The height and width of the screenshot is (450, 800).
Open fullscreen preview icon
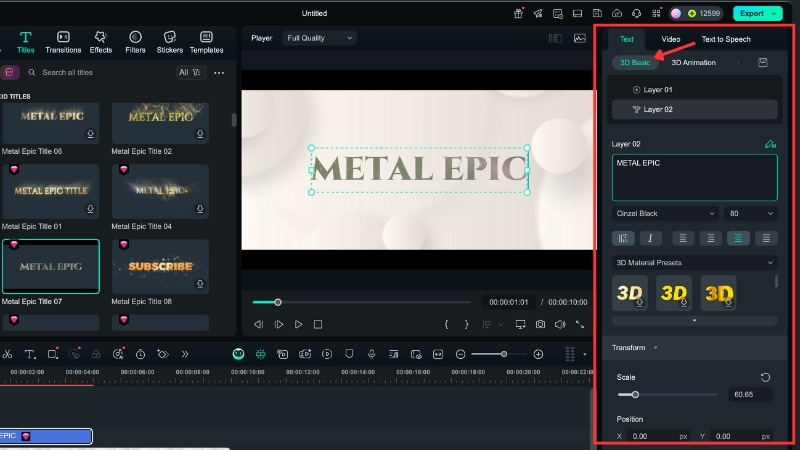[580, 324]
